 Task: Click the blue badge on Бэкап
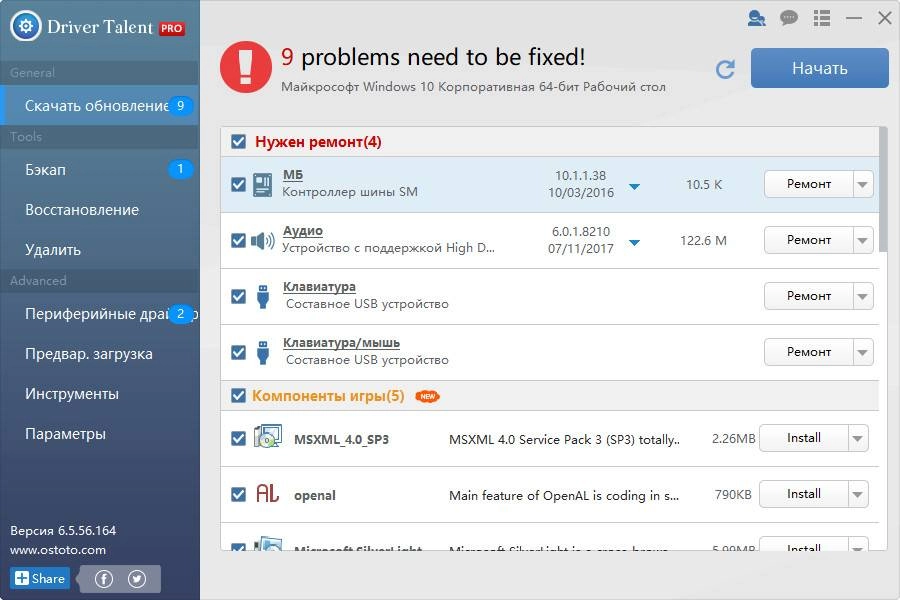tap(180, 169)
